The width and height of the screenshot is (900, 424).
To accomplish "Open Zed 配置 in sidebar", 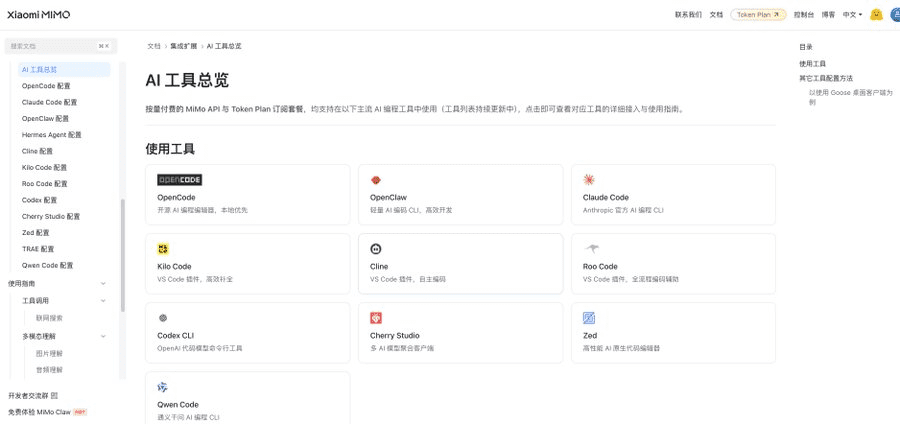I will click(36, 233).
